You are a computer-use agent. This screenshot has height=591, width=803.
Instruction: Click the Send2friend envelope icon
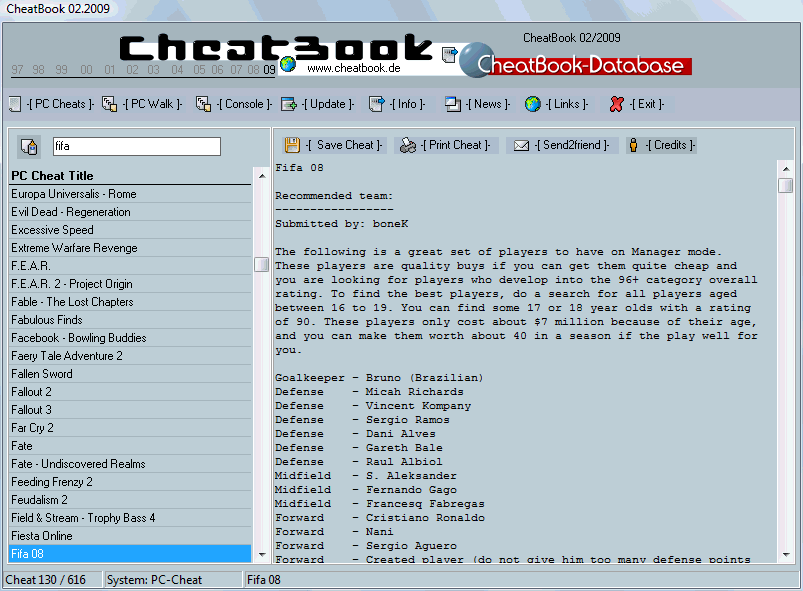coord(521,146)
